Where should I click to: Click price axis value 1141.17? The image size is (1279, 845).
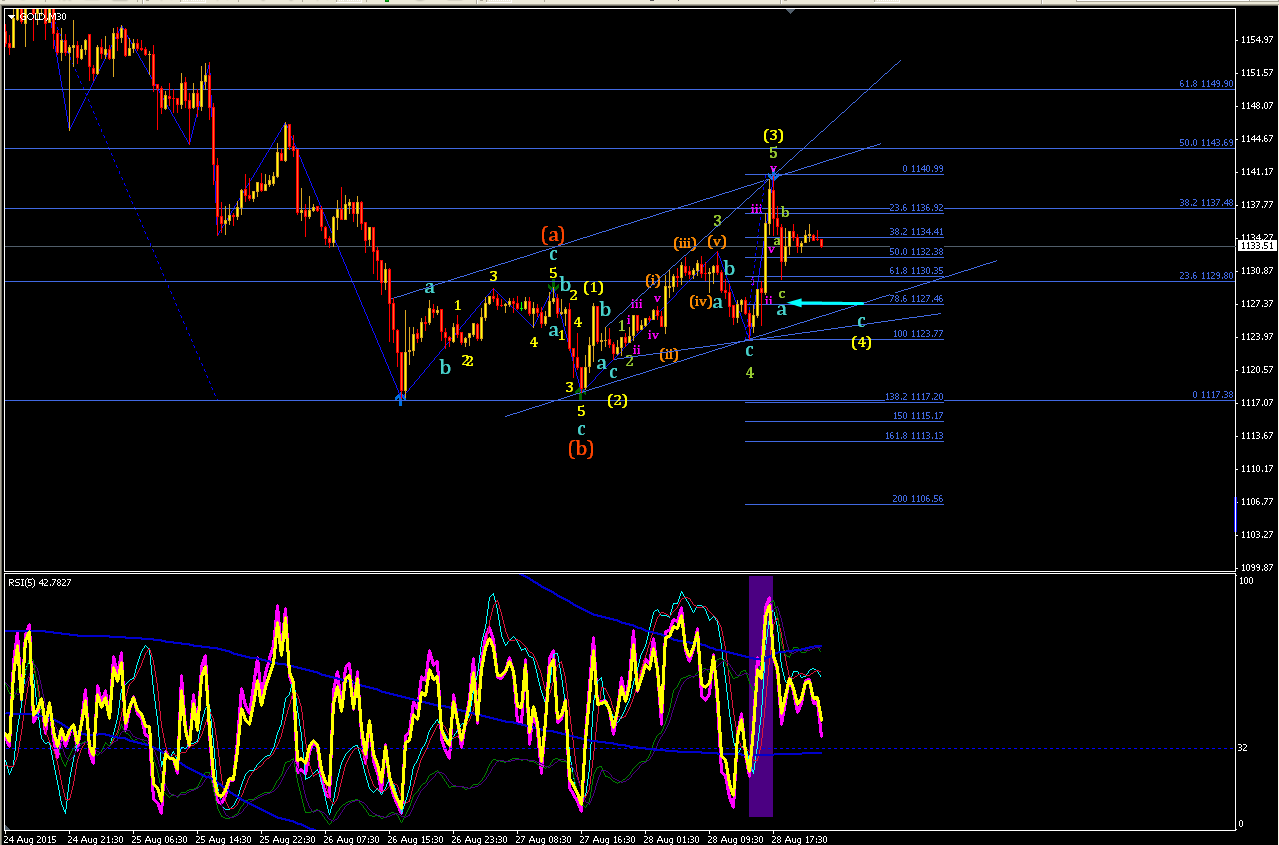[x=1256, y=172]
